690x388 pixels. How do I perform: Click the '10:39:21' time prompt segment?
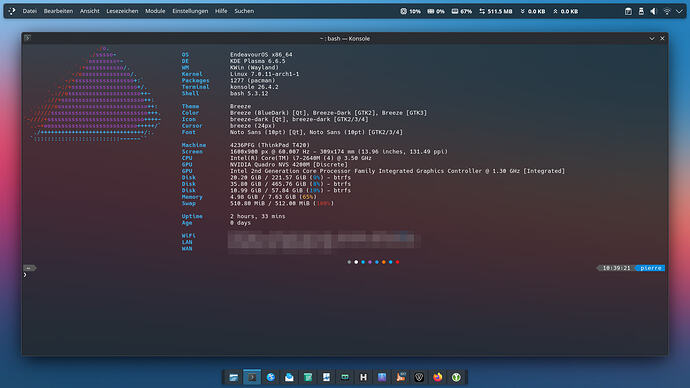click(x=616, y=268)
